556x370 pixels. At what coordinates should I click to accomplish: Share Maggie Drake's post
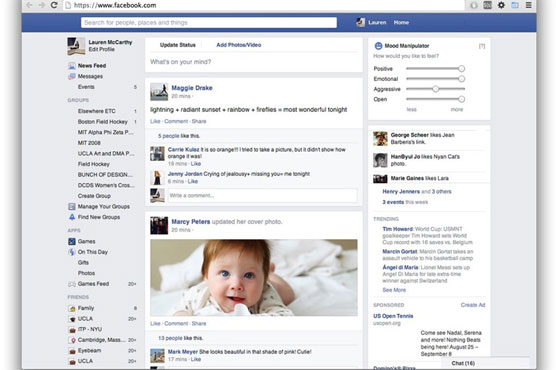tap(199, 121)
